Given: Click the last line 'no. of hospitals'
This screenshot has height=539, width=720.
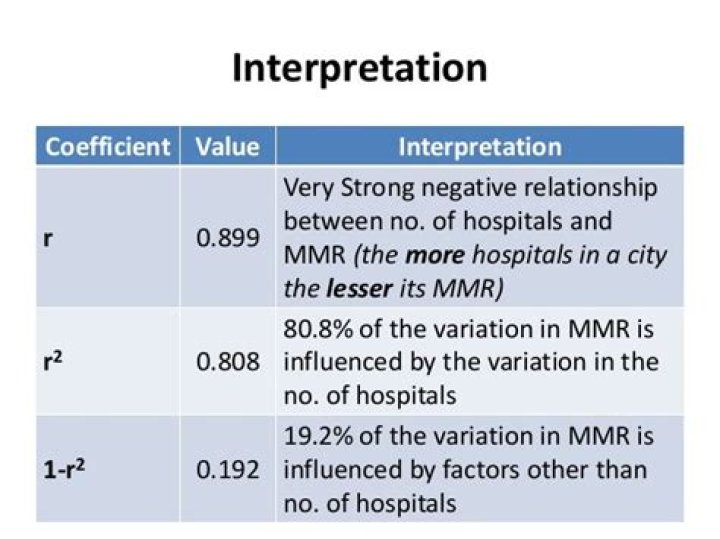Looking at the screenshot, I should tap(370, 504).
